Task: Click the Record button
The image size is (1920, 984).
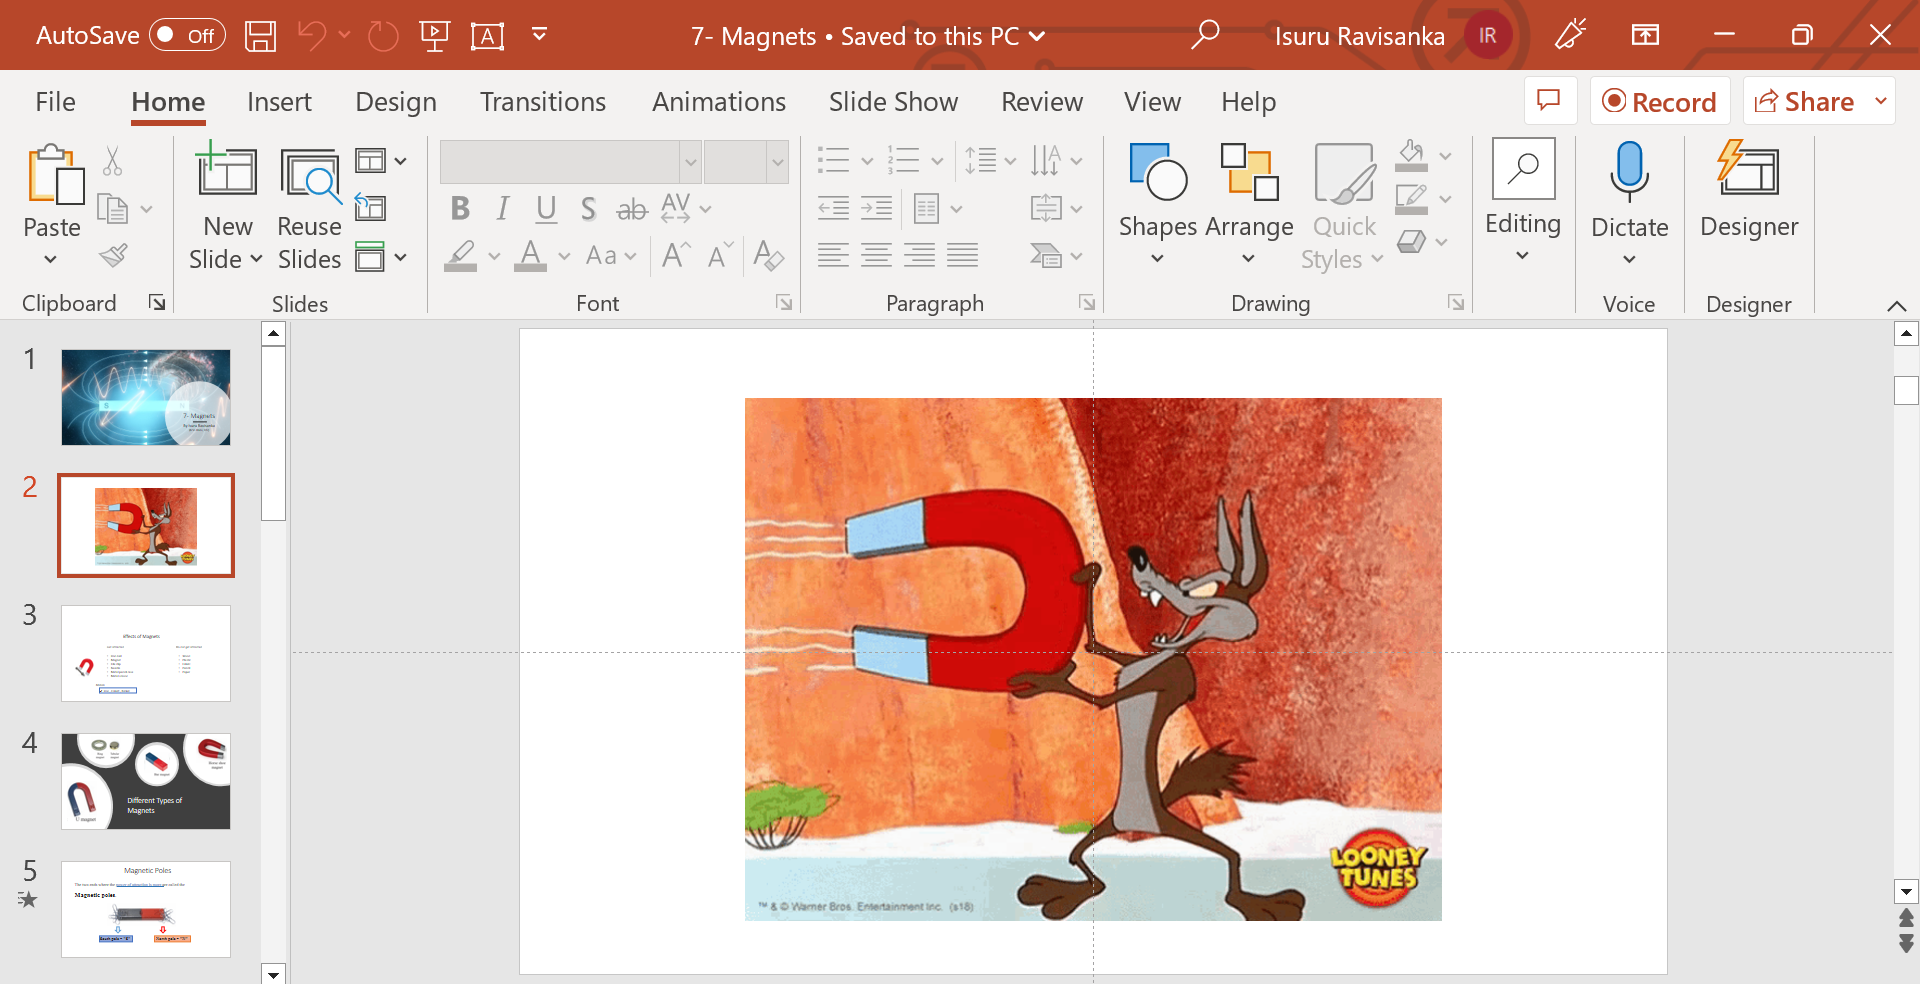Action: tap(1660, 101)
